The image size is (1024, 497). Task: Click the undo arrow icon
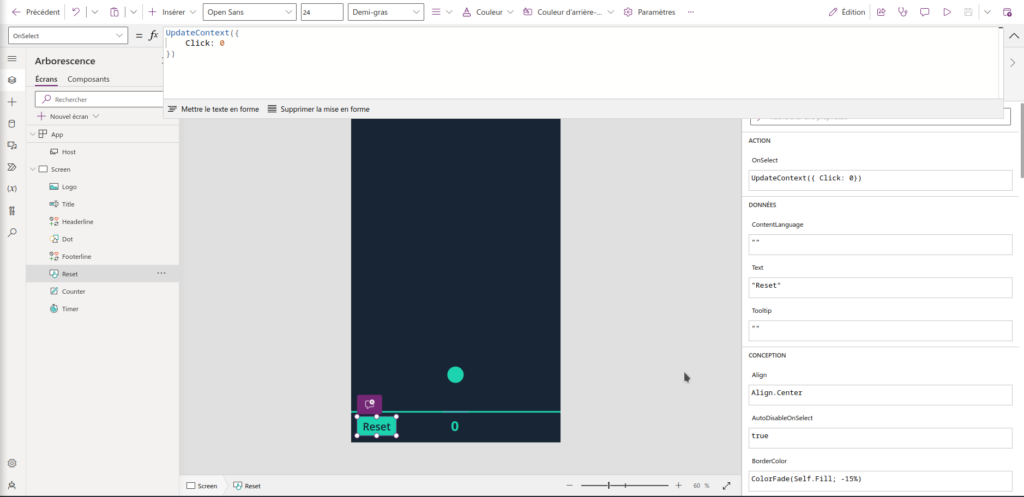point(76,12)
